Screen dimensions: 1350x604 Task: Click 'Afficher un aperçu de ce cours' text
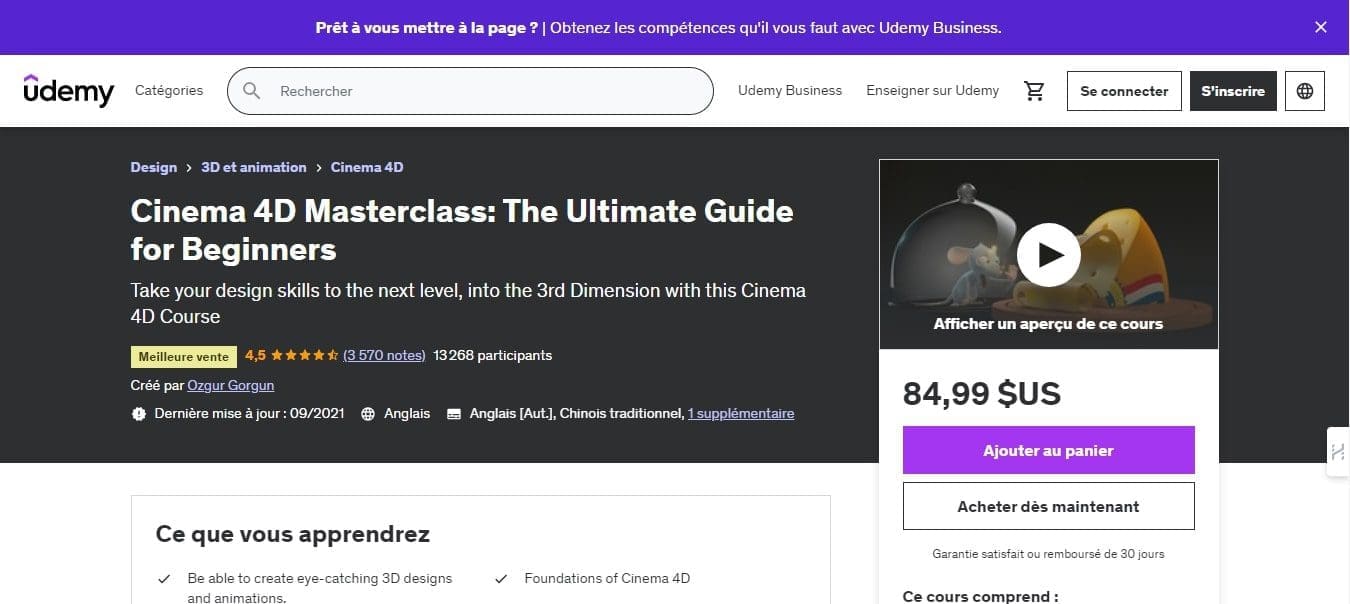coord(1048,323)
